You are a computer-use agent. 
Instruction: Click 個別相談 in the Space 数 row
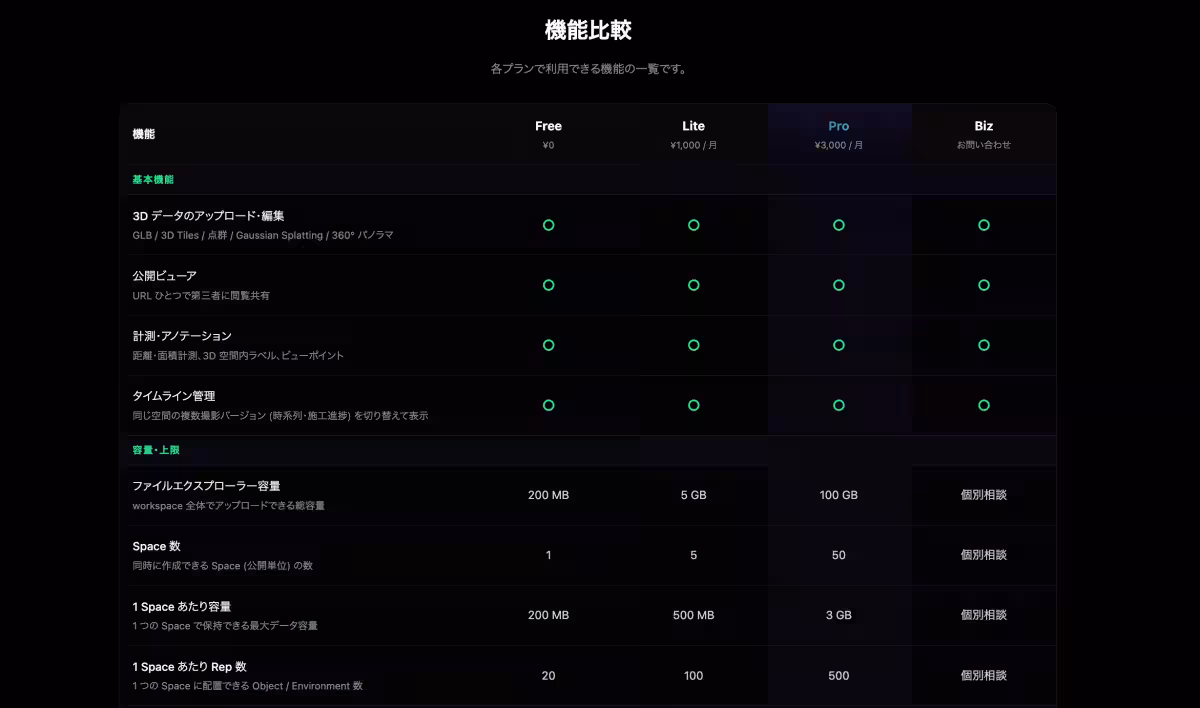[x=983, y=555]
